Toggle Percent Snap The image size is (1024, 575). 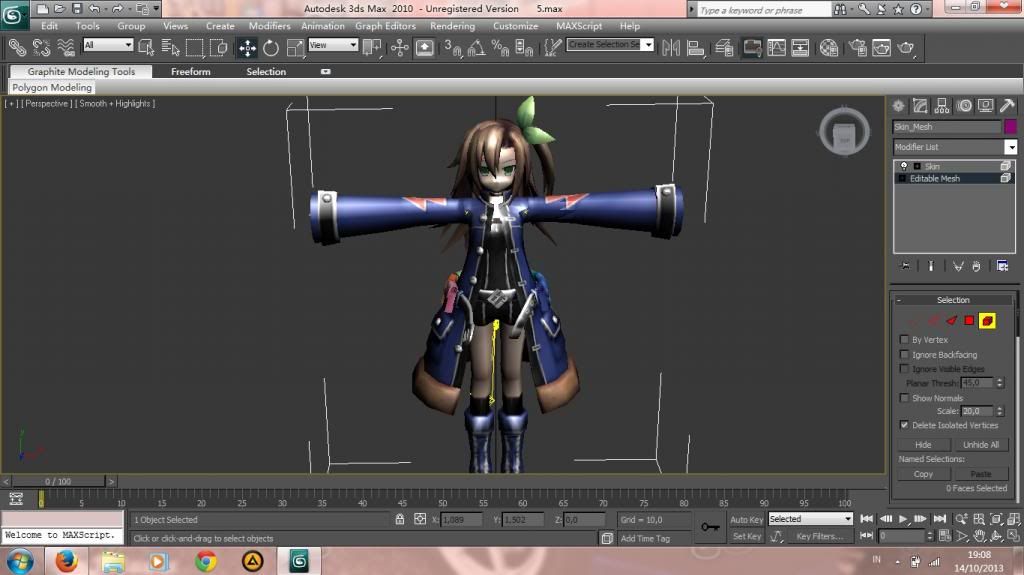point(500,48)
